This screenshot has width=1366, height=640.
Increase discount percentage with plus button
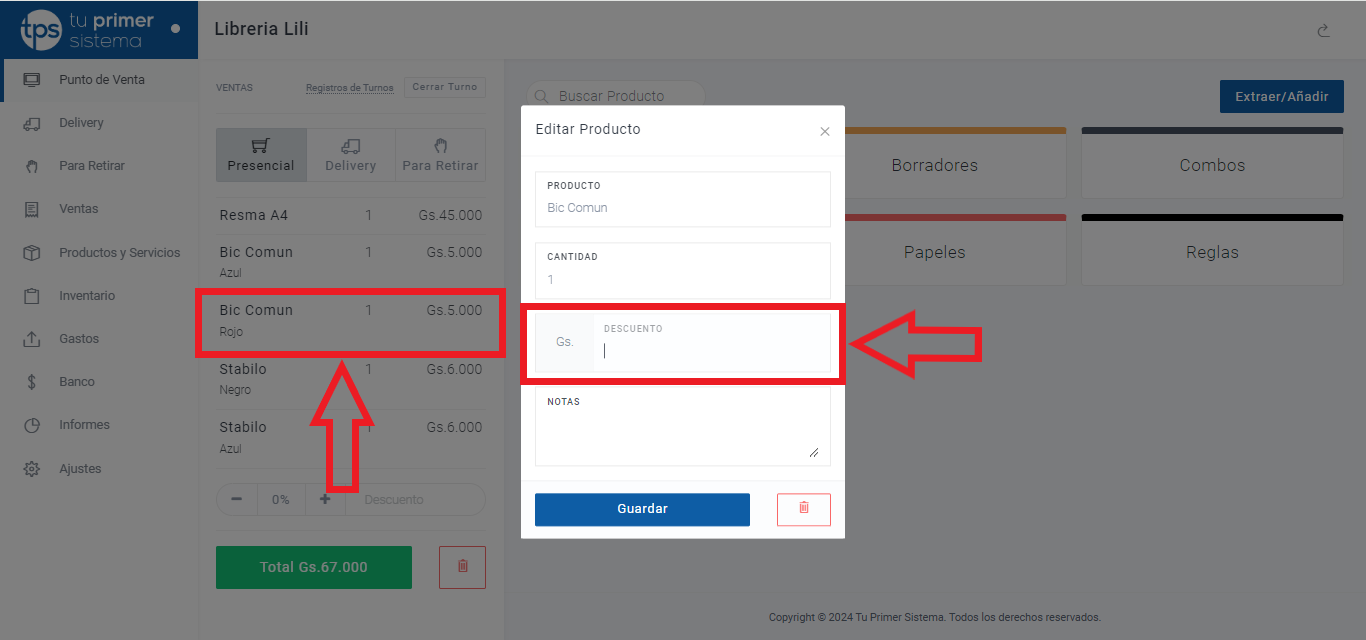[x=325, y=499]
